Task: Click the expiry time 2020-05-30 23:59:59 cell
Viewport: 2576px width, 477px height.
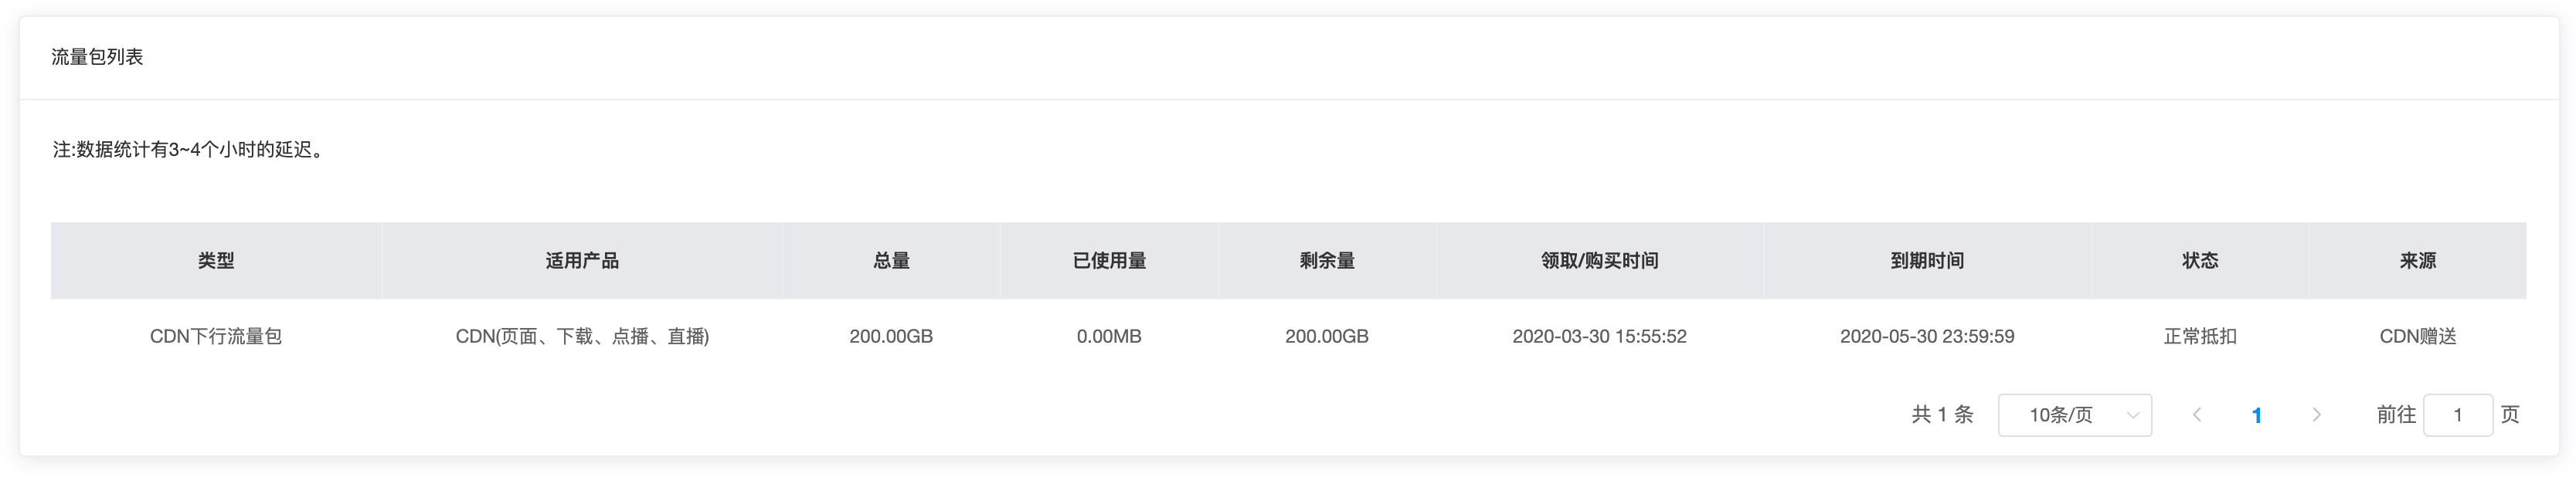Action: pos(1927,337)
